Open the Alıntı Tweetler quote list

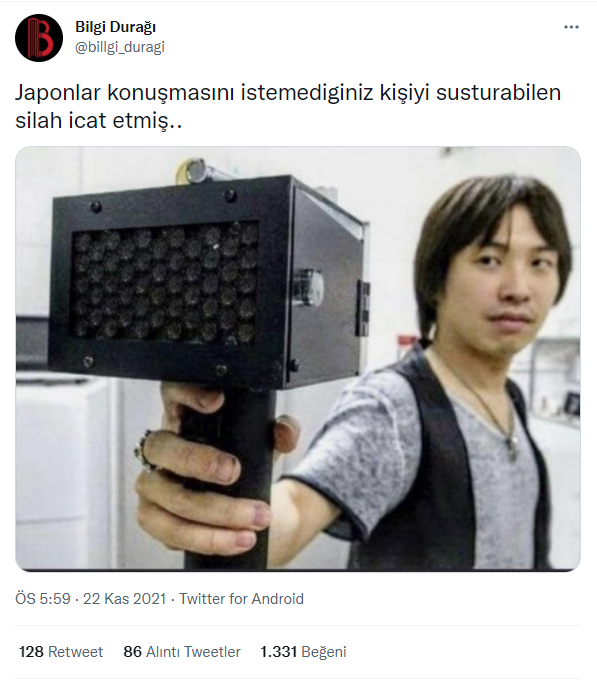click(x=193, y=652)
